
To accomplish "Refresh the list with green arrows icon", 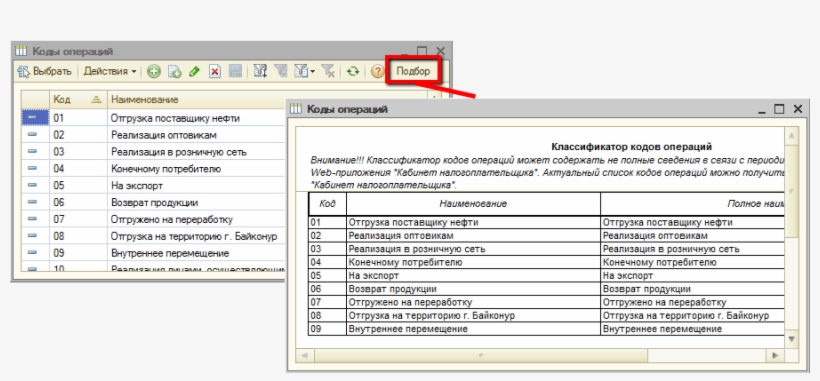I will pos(353,72).
